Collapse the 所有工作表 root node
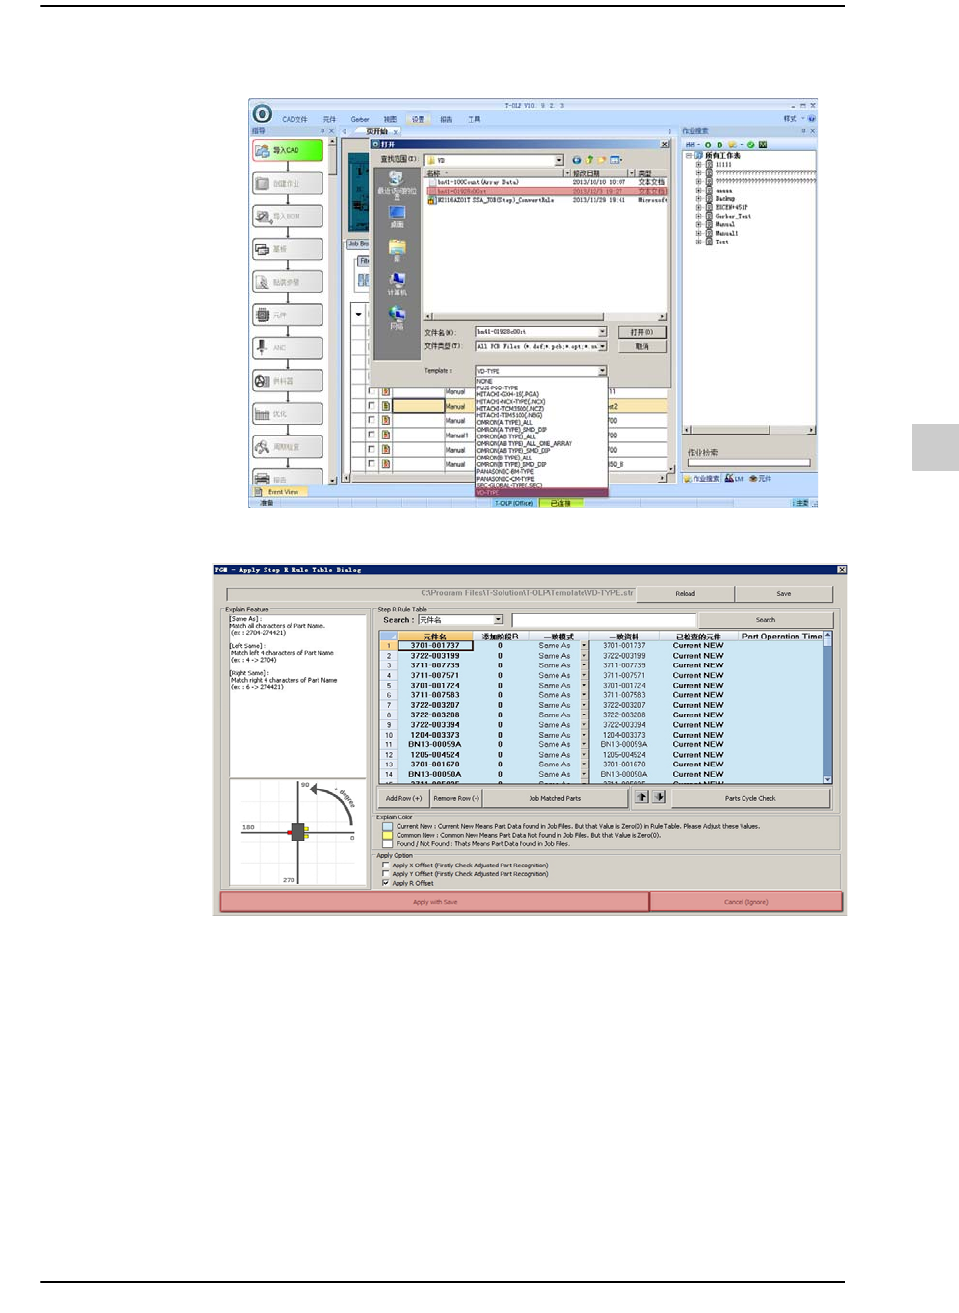 tap(688, 156)
